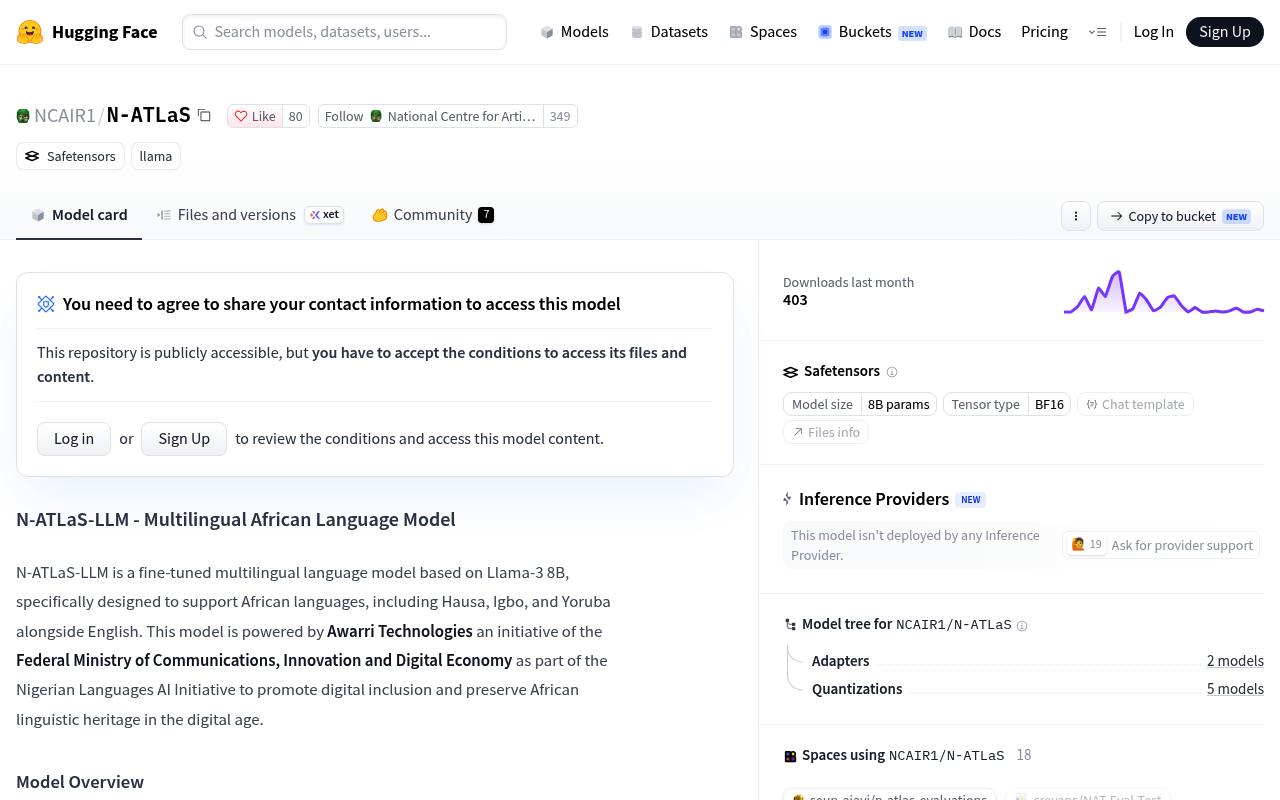This screenshot has height=800, width=1280.
Task: Open the llama tag
Action: [156, 156]
